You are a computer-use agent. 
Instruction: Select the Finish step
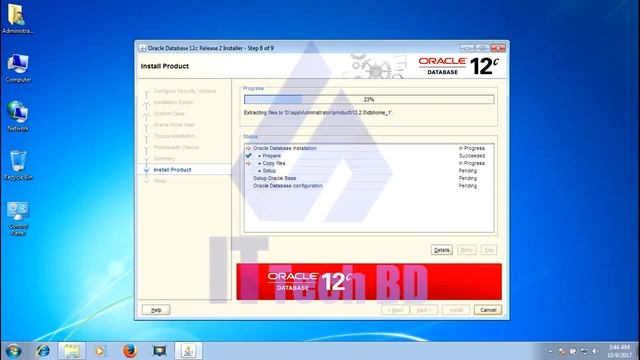click(160, 181)
